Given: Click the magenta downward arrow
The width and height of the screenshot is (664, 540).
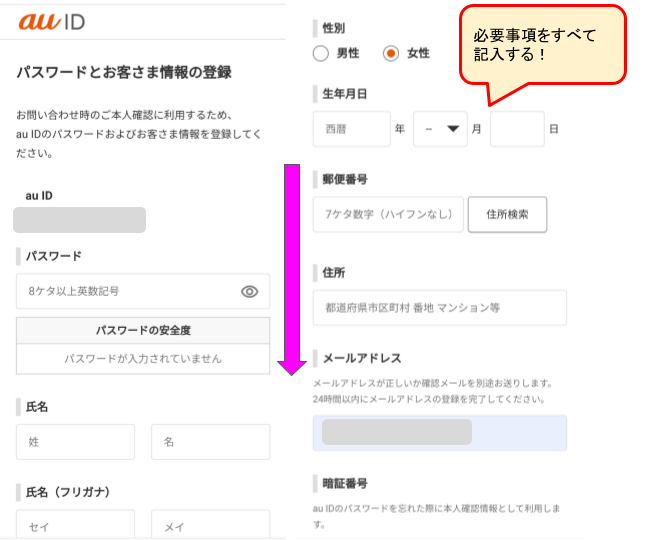Looking at the screenshot, I should click(x=292, y=269).
